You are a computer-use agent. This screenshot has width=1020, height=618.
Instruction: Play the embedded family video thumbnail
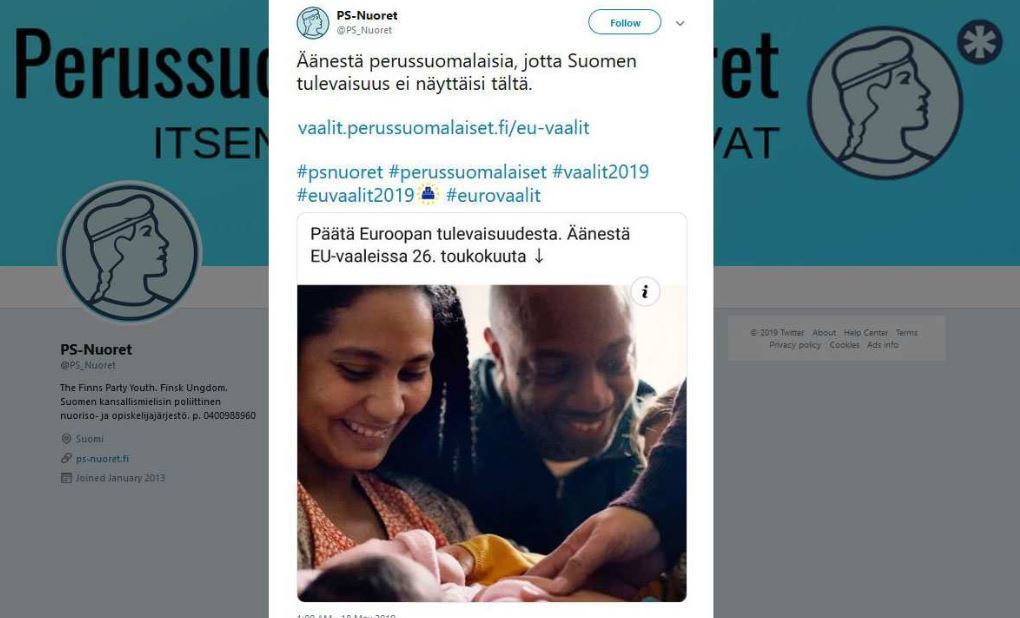[492, 443]
